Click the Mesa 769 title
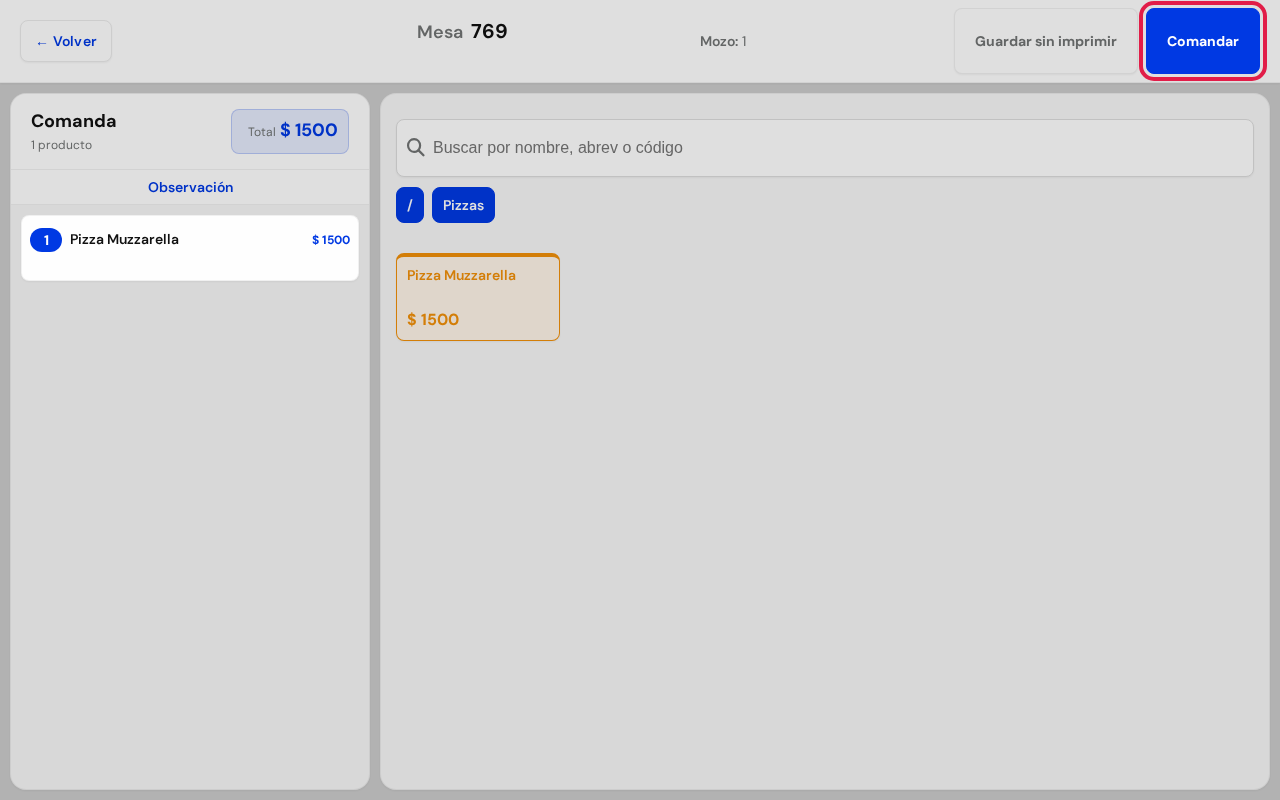This screenshot has width=1280, height=800. 462,32
